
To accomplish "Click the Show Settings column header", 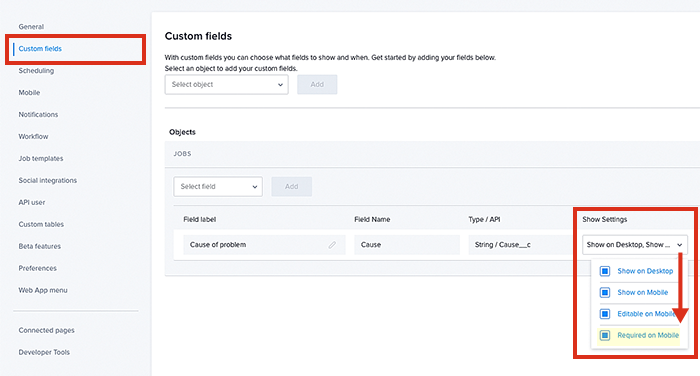I will click(x=604, y=219).
